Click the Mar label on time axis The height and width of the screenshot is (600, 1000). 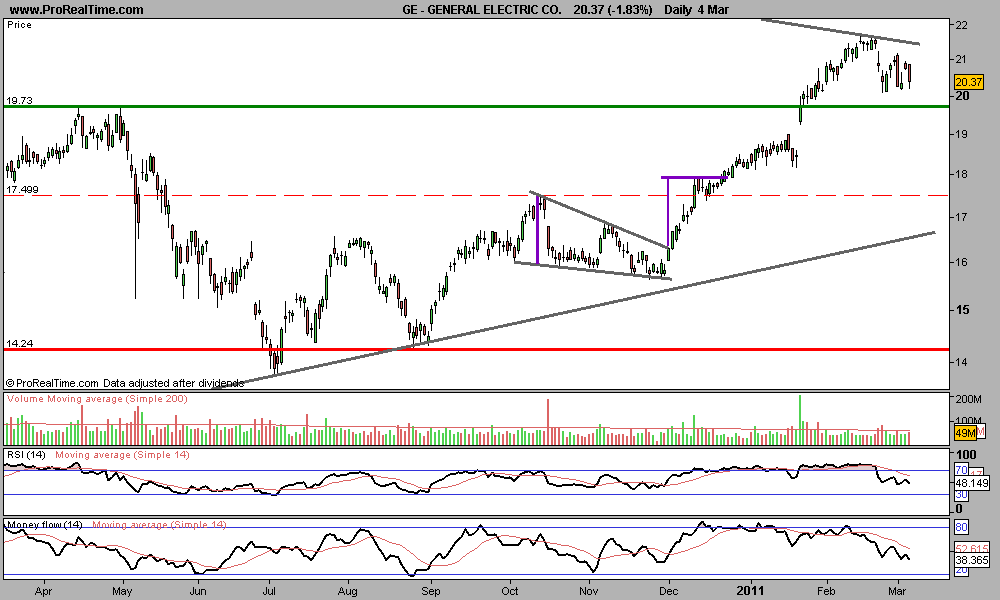point(897,591)
